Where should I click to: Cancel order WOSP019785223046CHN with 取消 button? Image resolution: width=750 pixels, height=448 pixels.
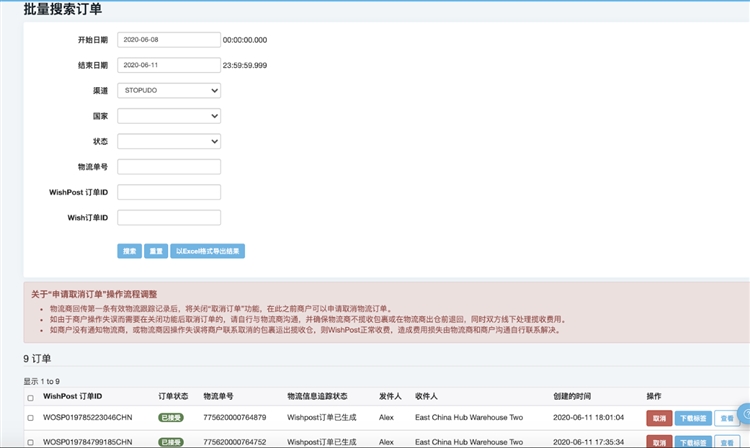pos(659,418)
